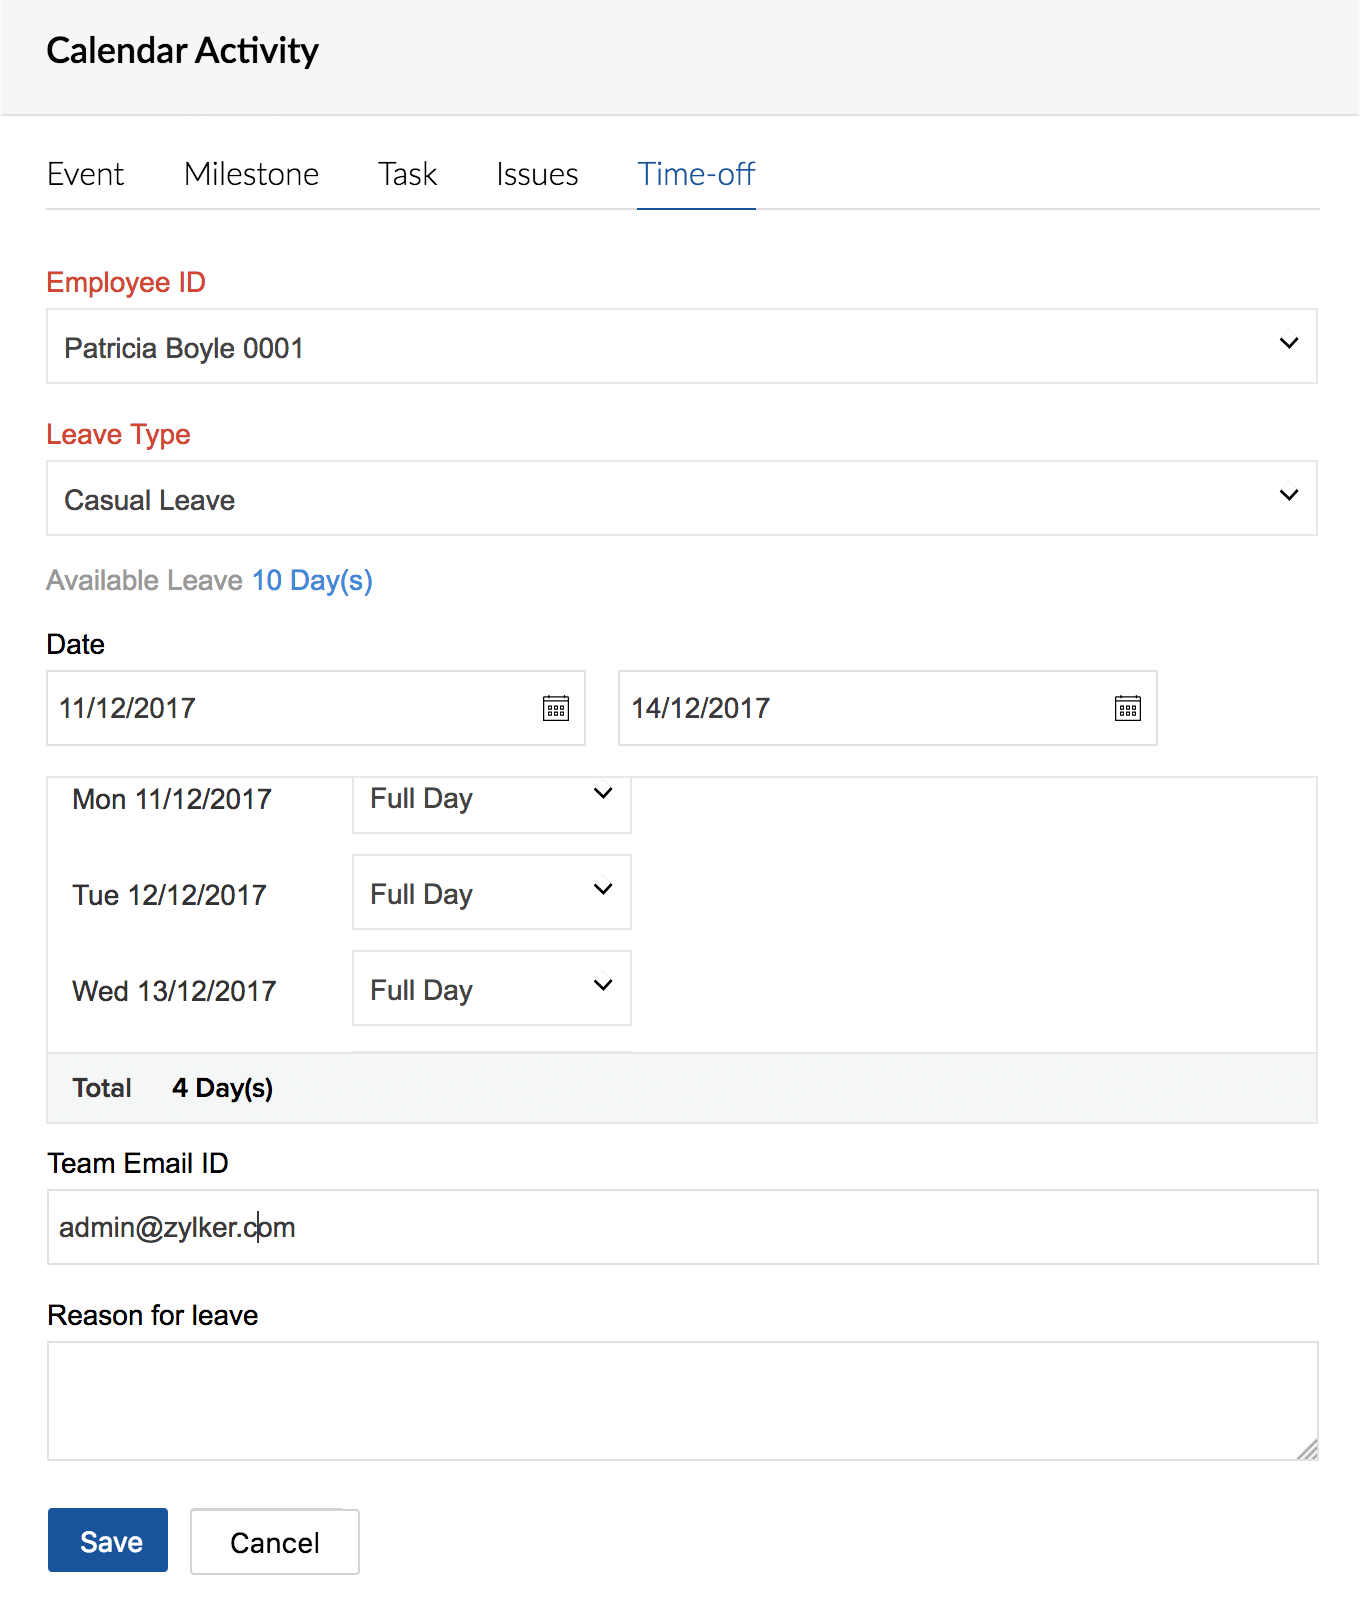Open Full Day dropdown for Wed 13/12/2017

coord(492,988)
